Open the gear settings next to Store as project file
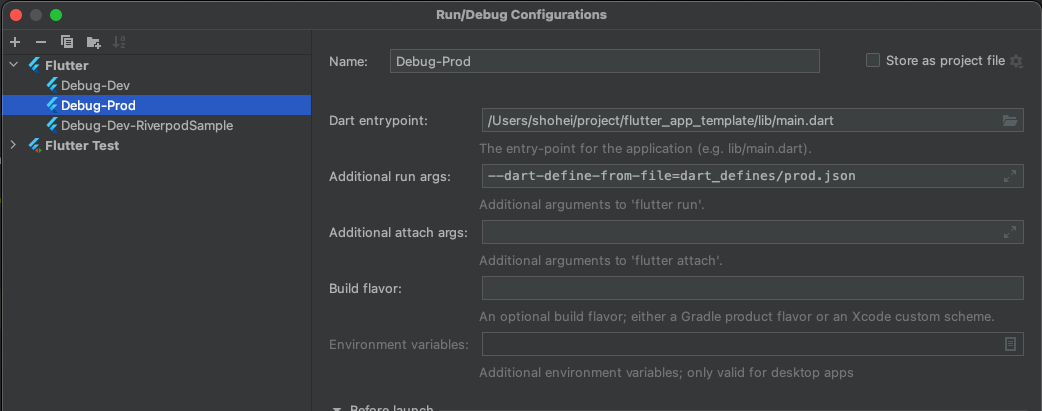 1017,61
